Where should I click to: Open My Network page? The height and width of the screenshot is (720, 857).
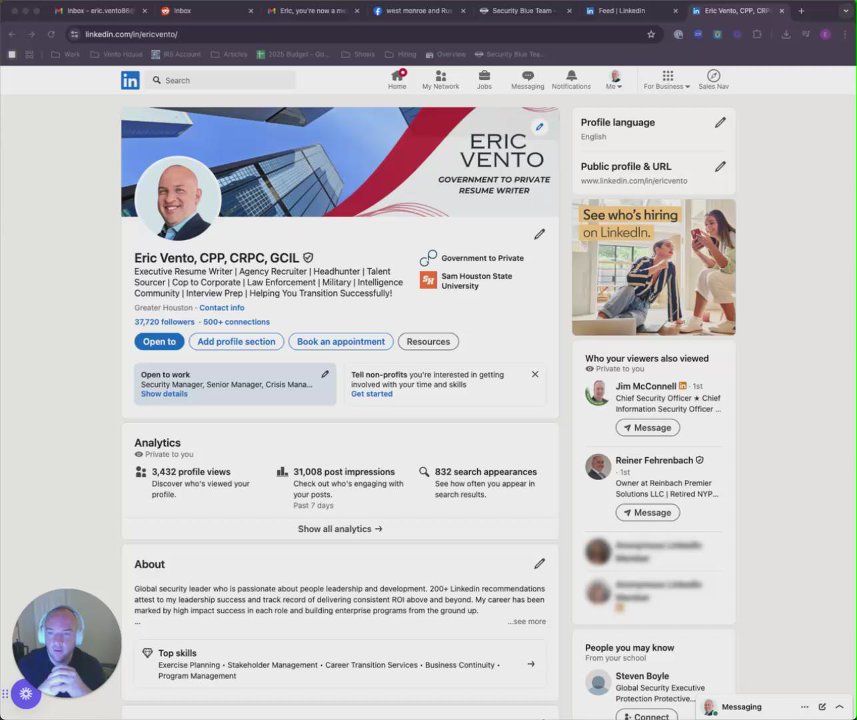[441, 79]
